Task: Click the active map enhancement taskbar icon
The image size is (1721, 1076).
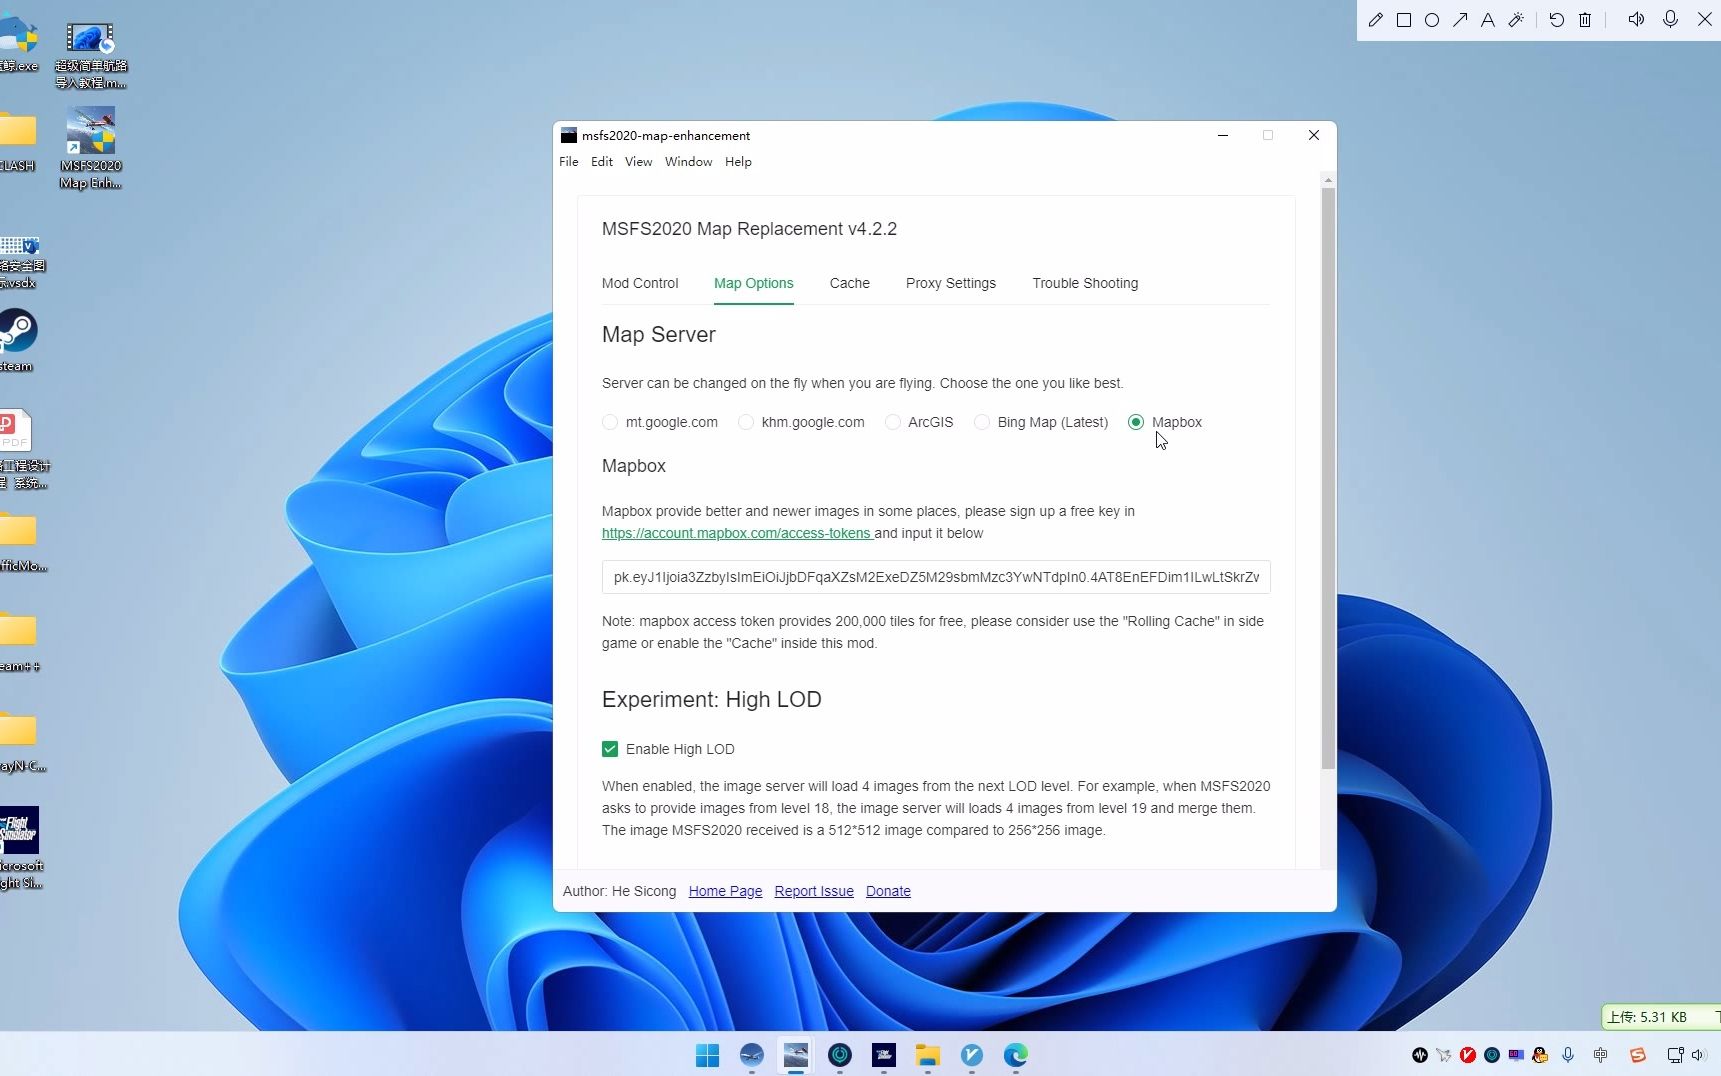Action: coord(795,1055)
